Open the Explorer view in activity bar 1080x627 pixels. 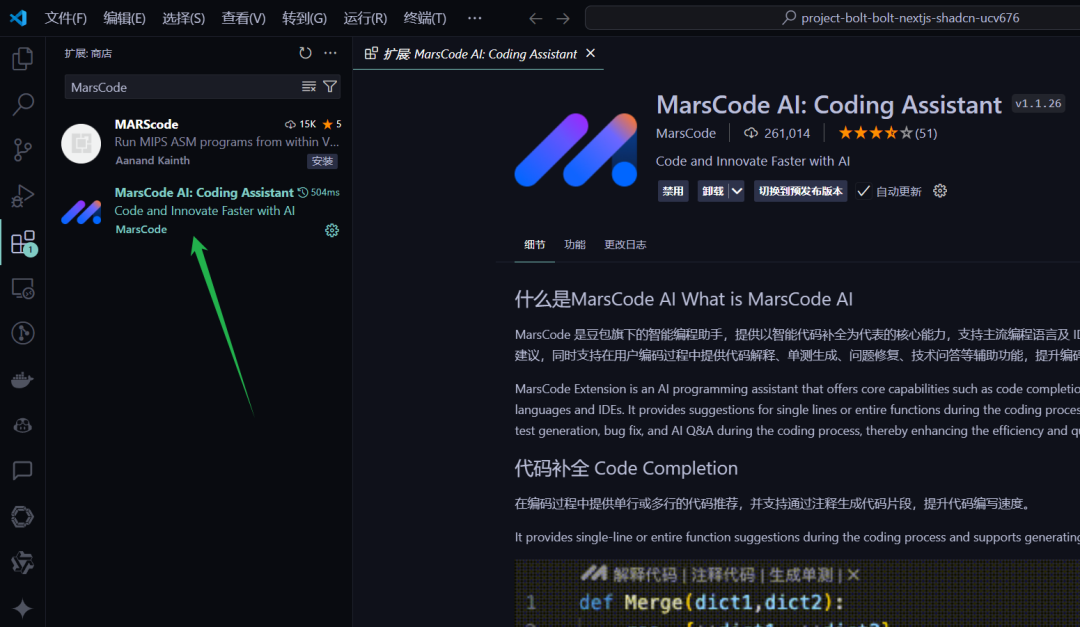(23, 59)
